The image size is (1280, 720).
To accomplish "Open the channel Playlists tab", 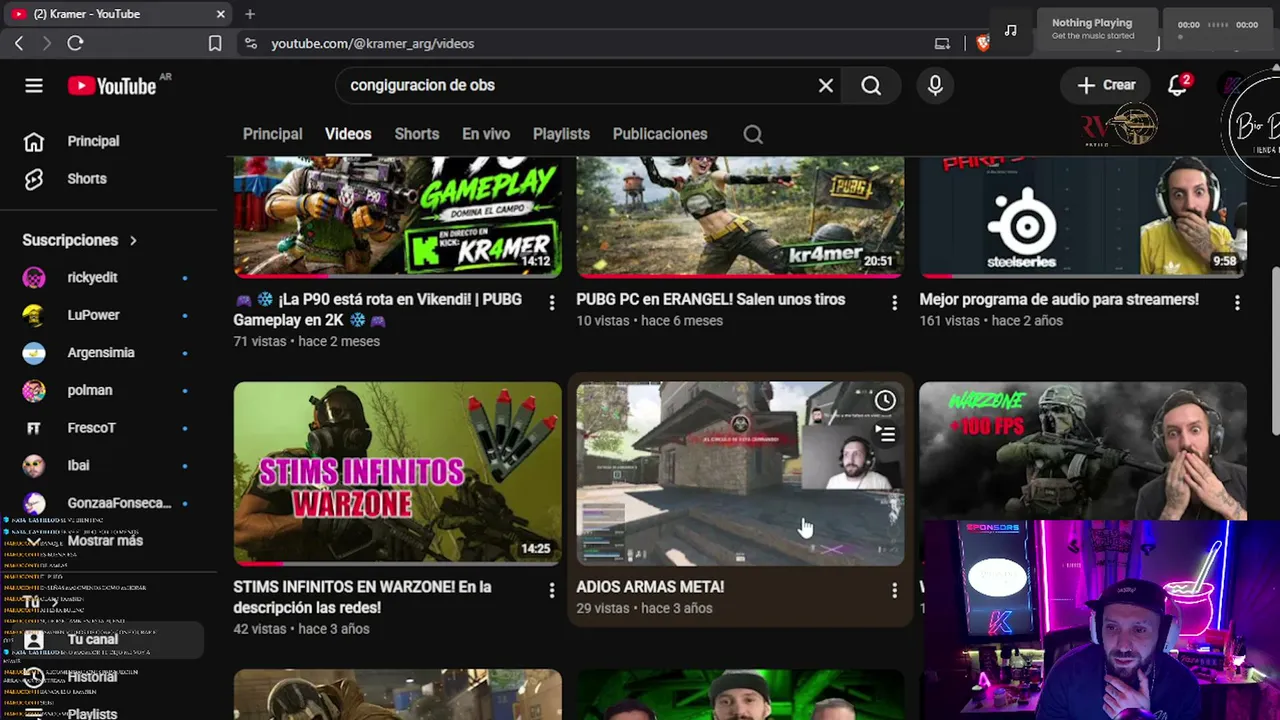I will click(561, 134).
